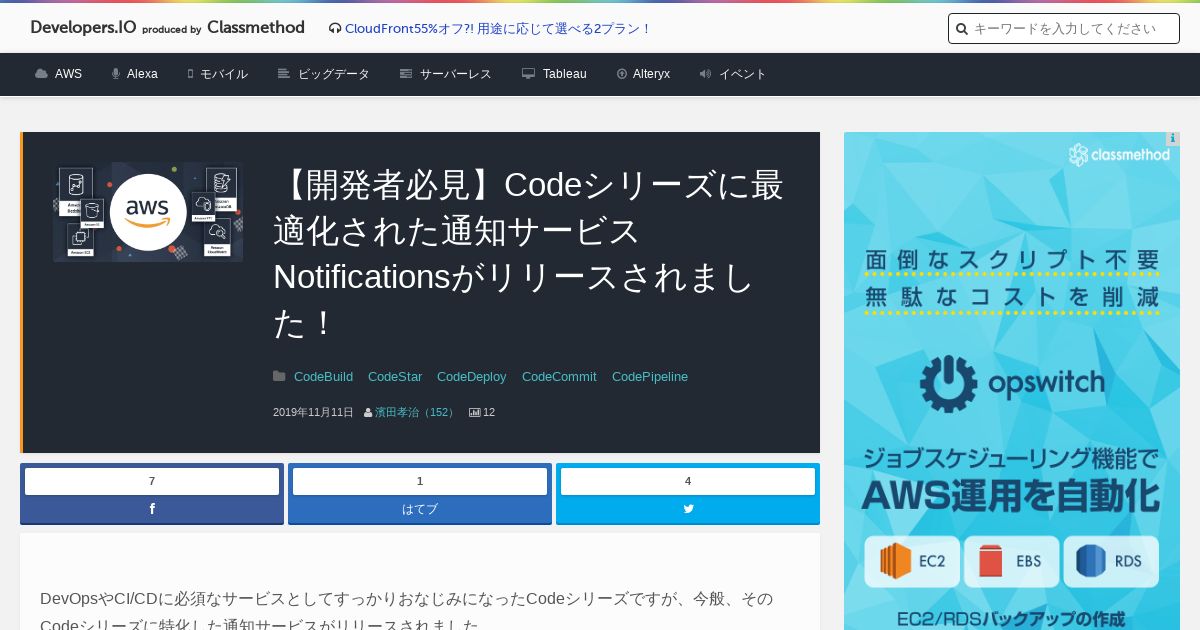
Task: Click the EBS badge in the ad
Action: tap(1011, 562)
